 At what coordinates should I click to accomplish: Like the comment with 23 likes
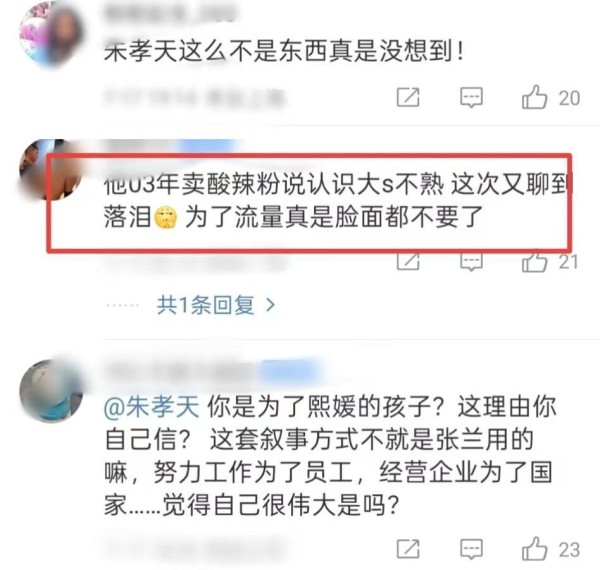(535, 549)
